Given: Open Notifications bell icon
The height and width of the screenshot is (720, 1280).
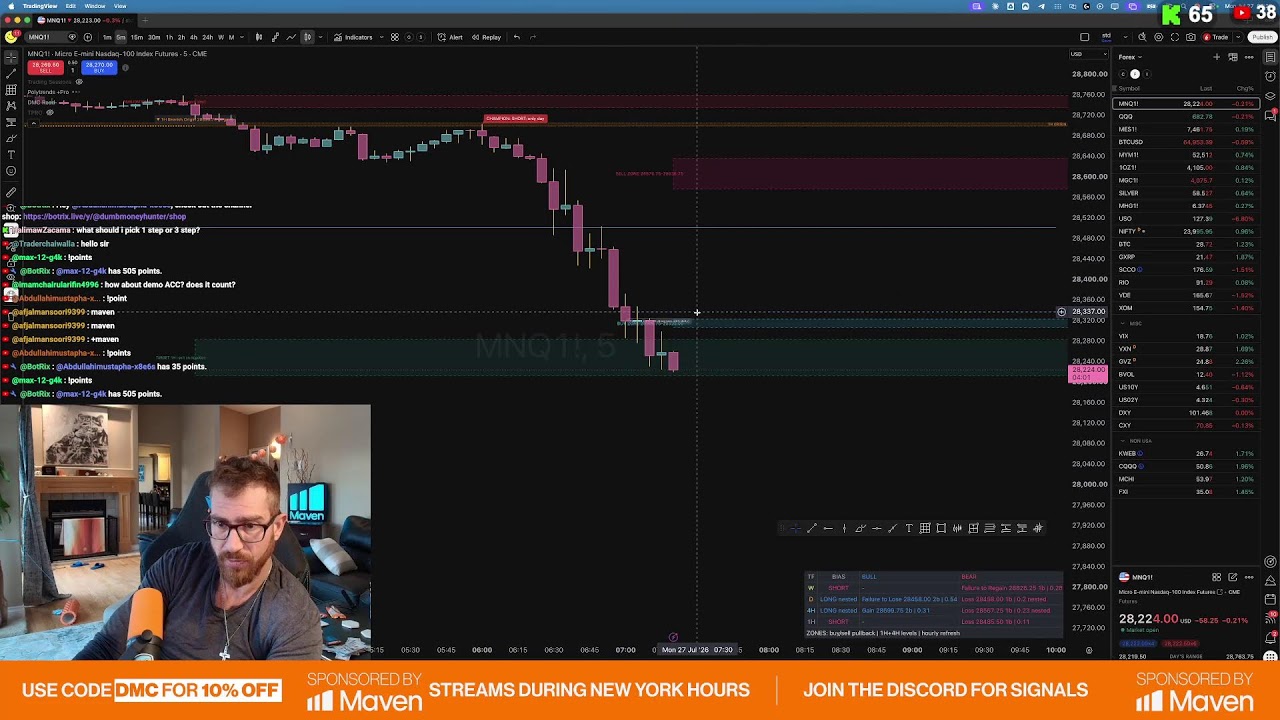Looking at the screenshot, I should click(x=1270, y=637).
